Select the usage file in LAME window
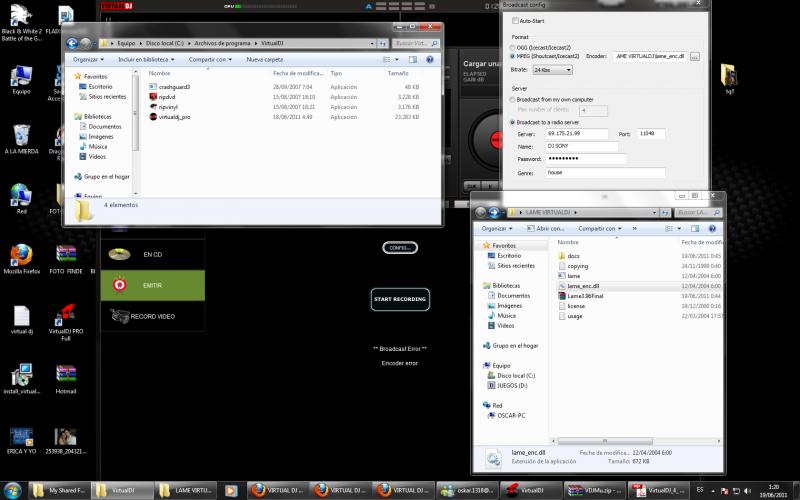The image size is (800, 500). (x=574, y=316)
